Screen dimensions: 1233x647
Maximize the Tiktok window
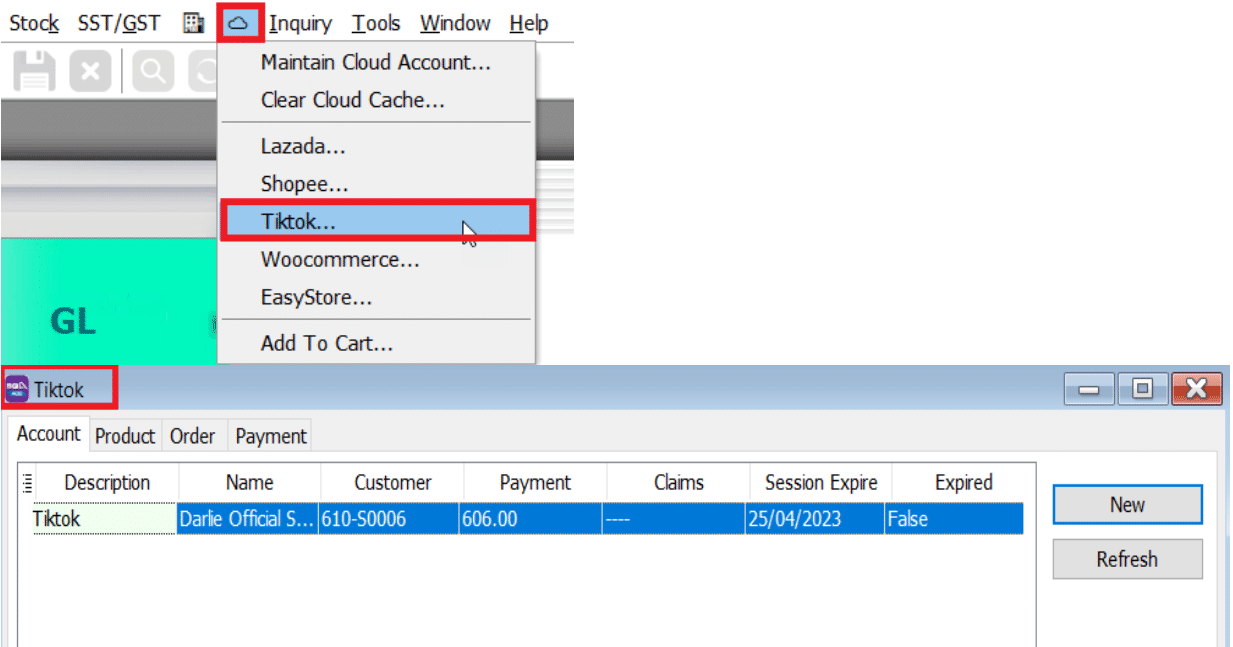pyautogui.click(x=1142, y=389)
